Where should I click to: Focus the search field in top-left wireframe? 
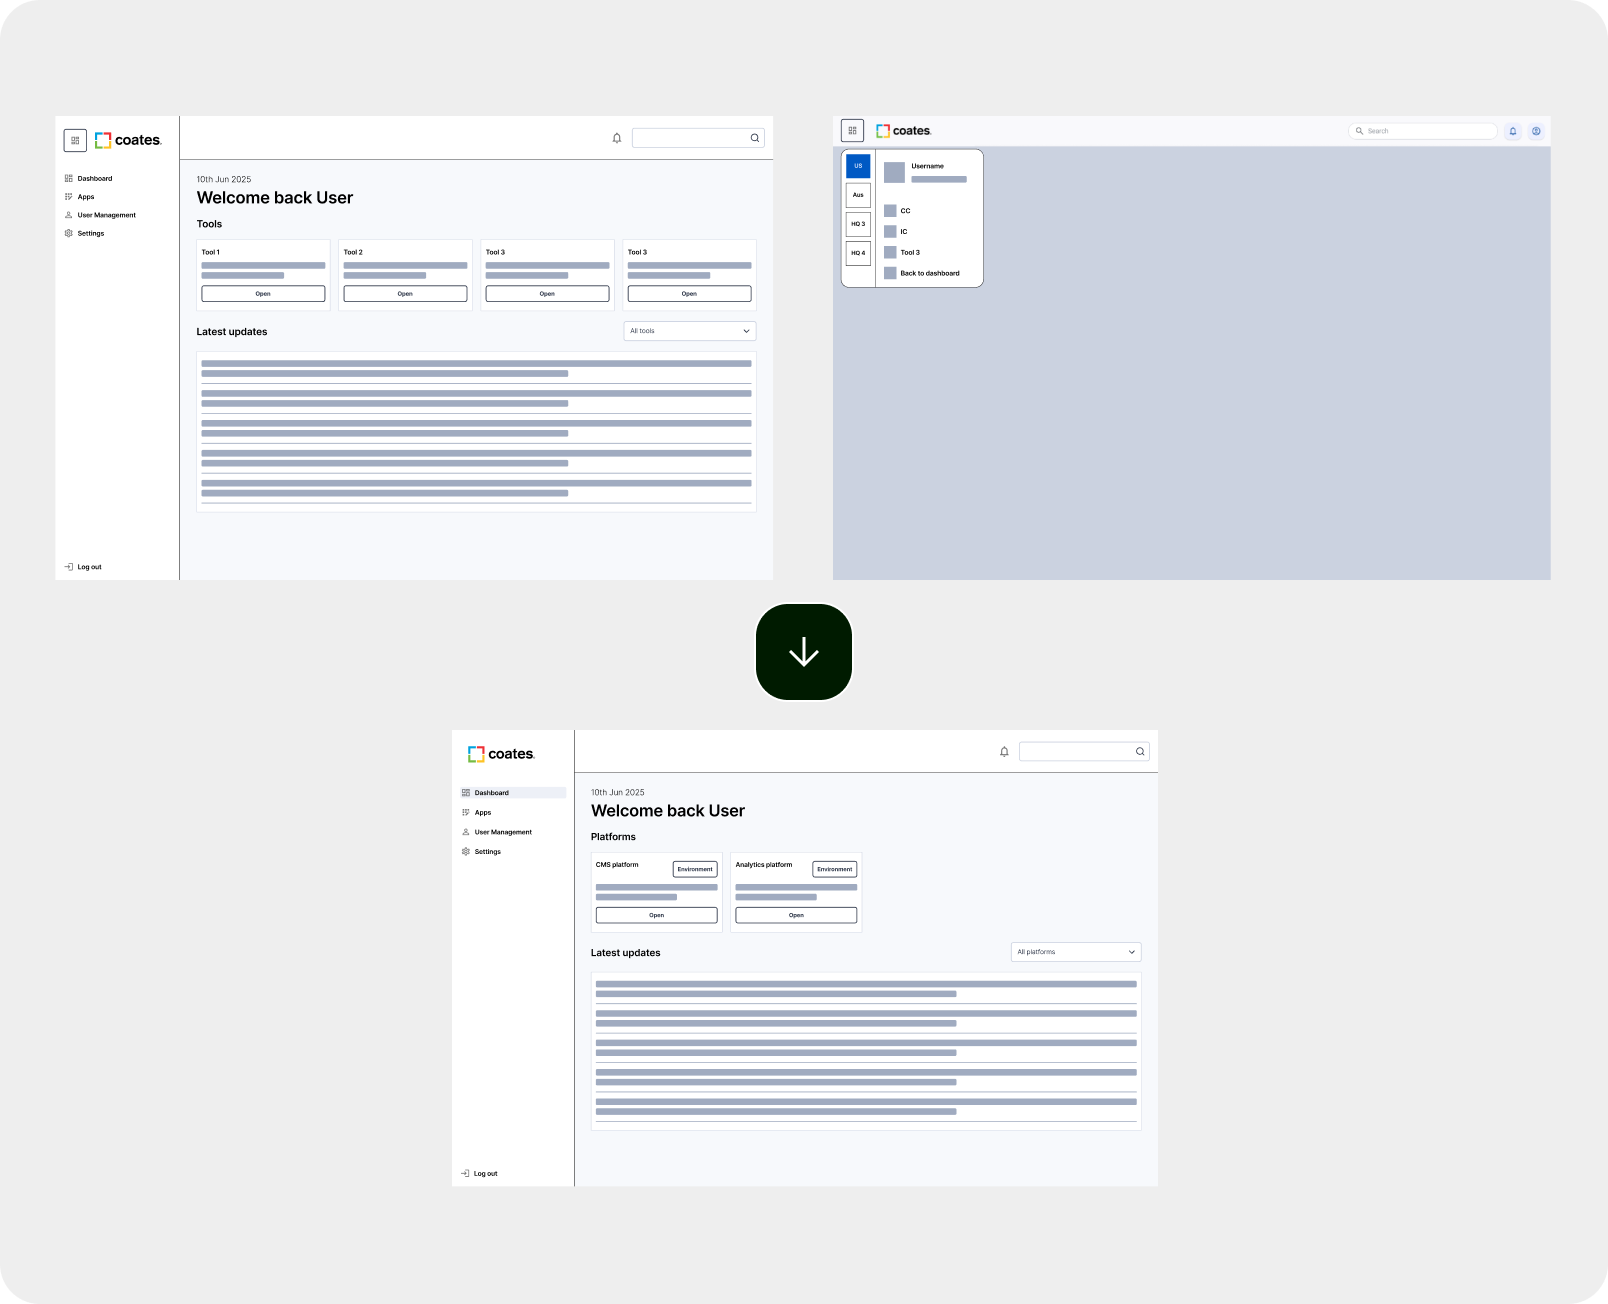698,138
